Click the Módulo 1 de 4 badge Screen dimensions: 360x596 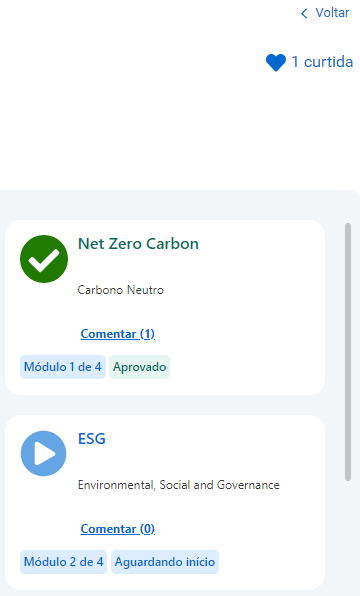[63, 367]
